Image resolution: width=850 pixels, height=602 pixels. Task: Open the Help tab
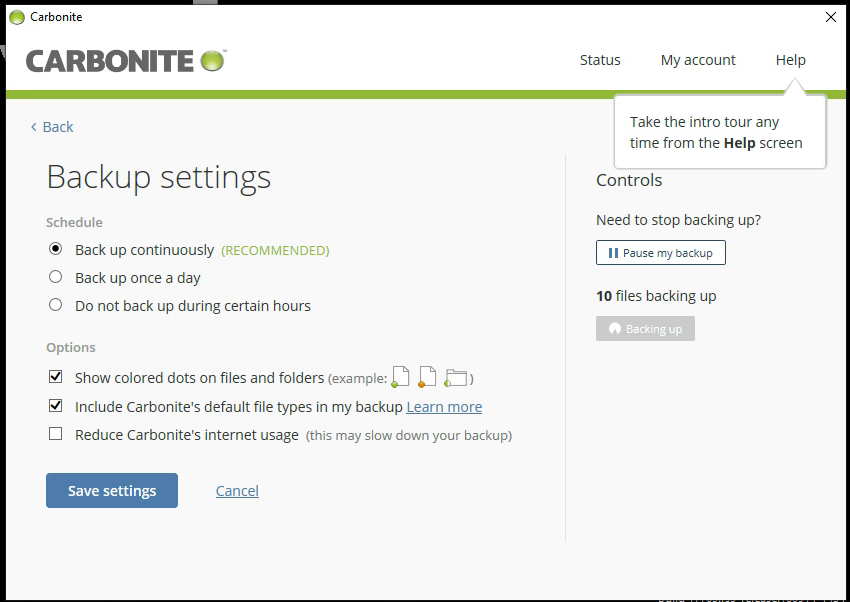pyautogui.click(x=790, y=60)
